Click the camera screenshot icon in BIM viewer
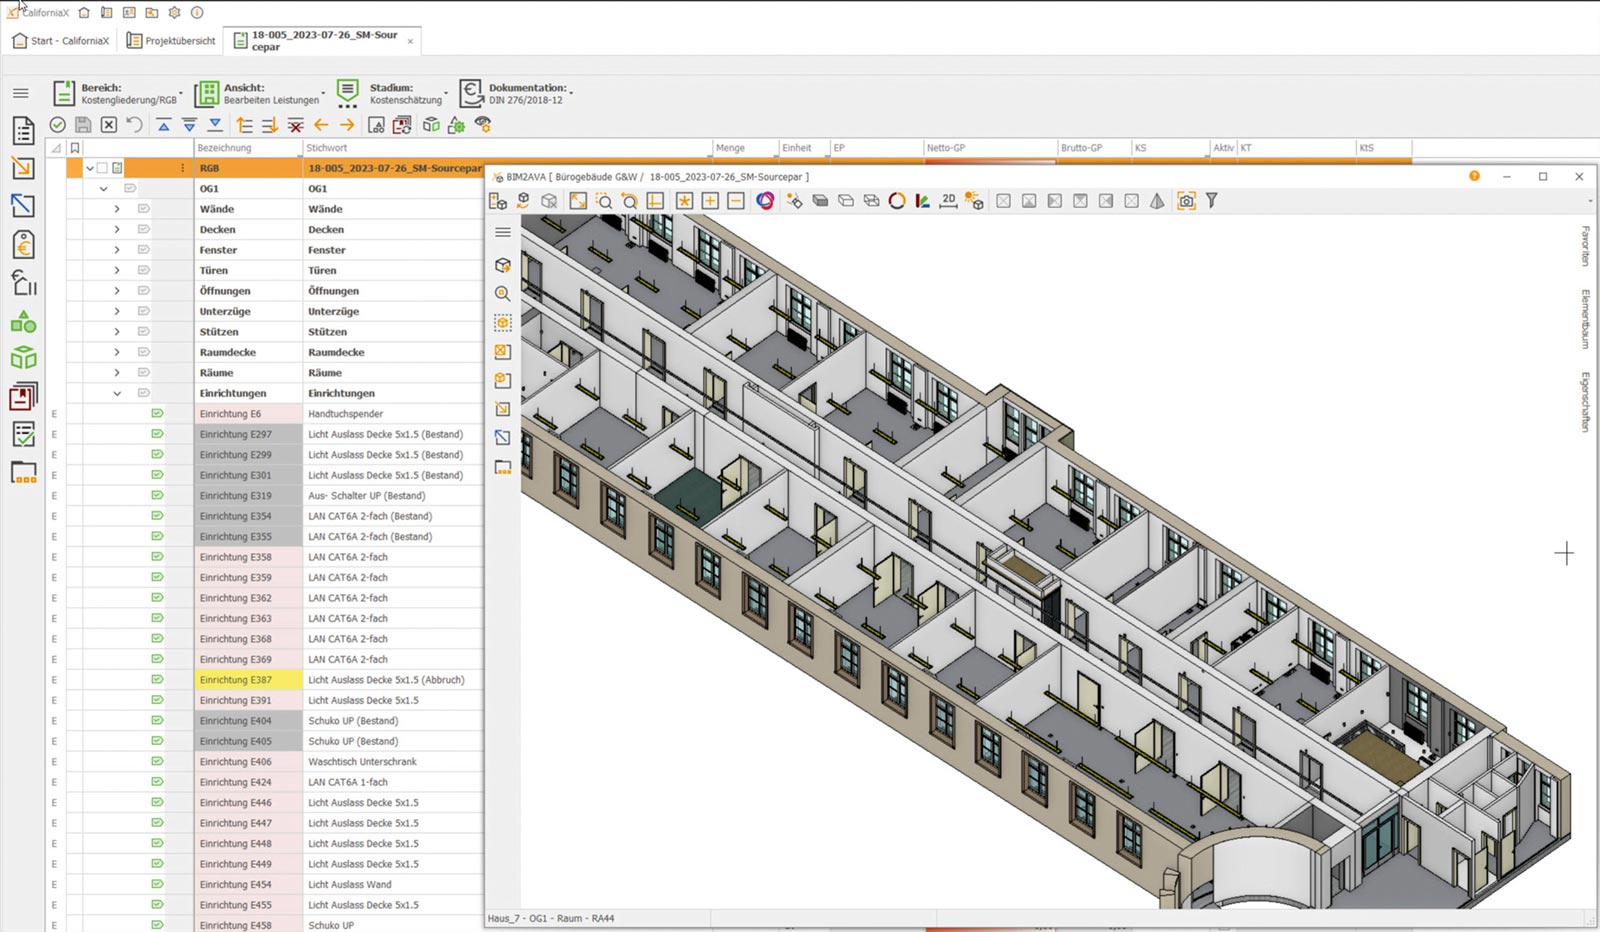The image size is (1600, 932). click(x=1186, y=201)
